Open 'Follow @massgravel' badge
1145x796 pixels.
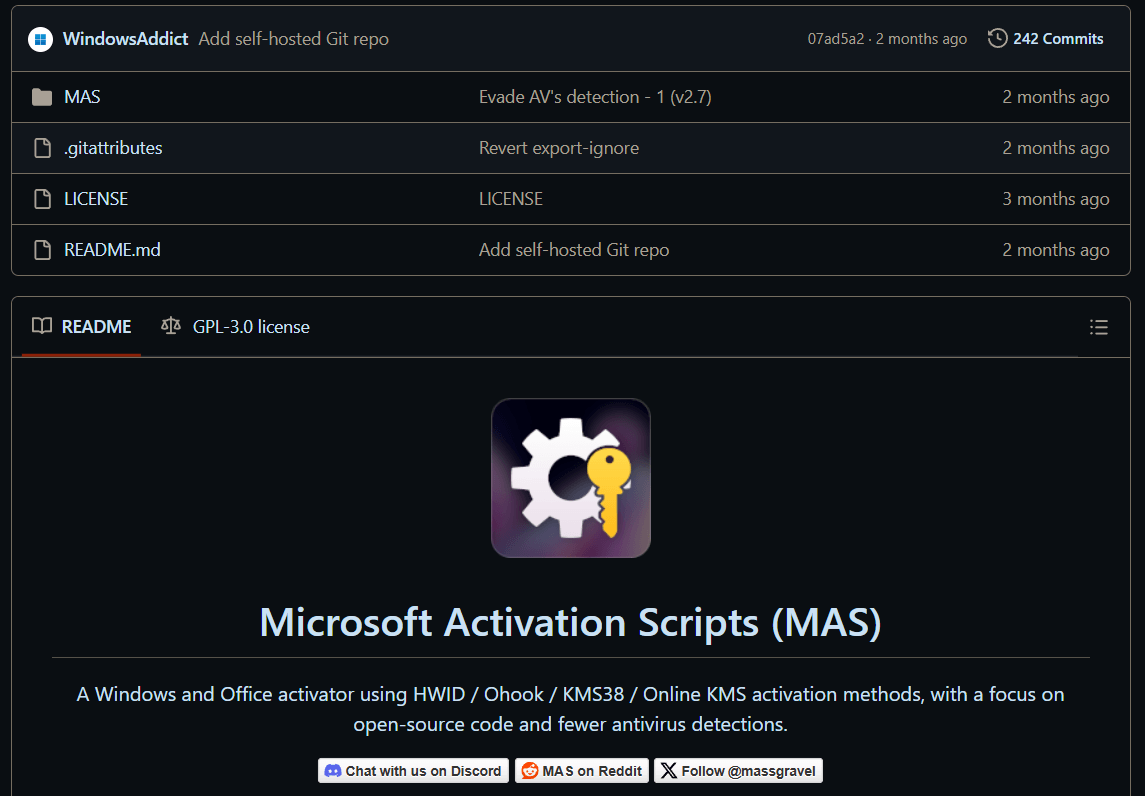[738, 770]
